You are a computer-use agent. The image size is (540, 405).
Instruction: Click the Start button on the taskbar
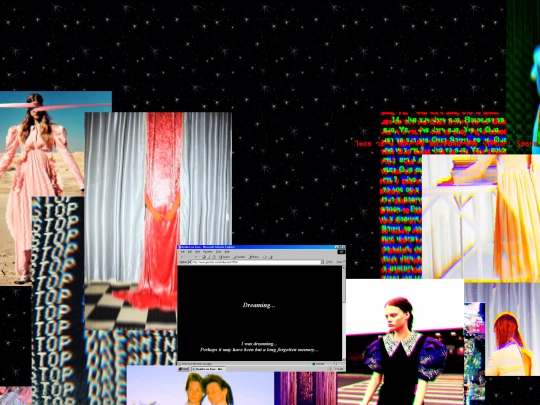(x=184, y=369)
